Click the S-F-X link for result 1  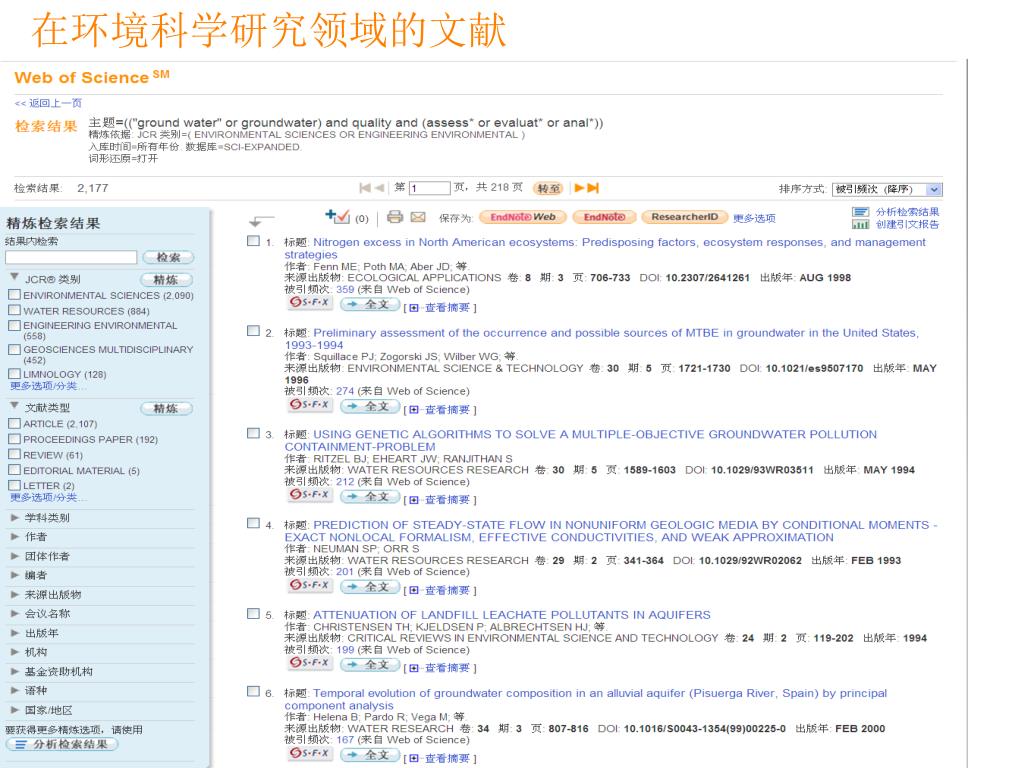click(x=310, y=303)
